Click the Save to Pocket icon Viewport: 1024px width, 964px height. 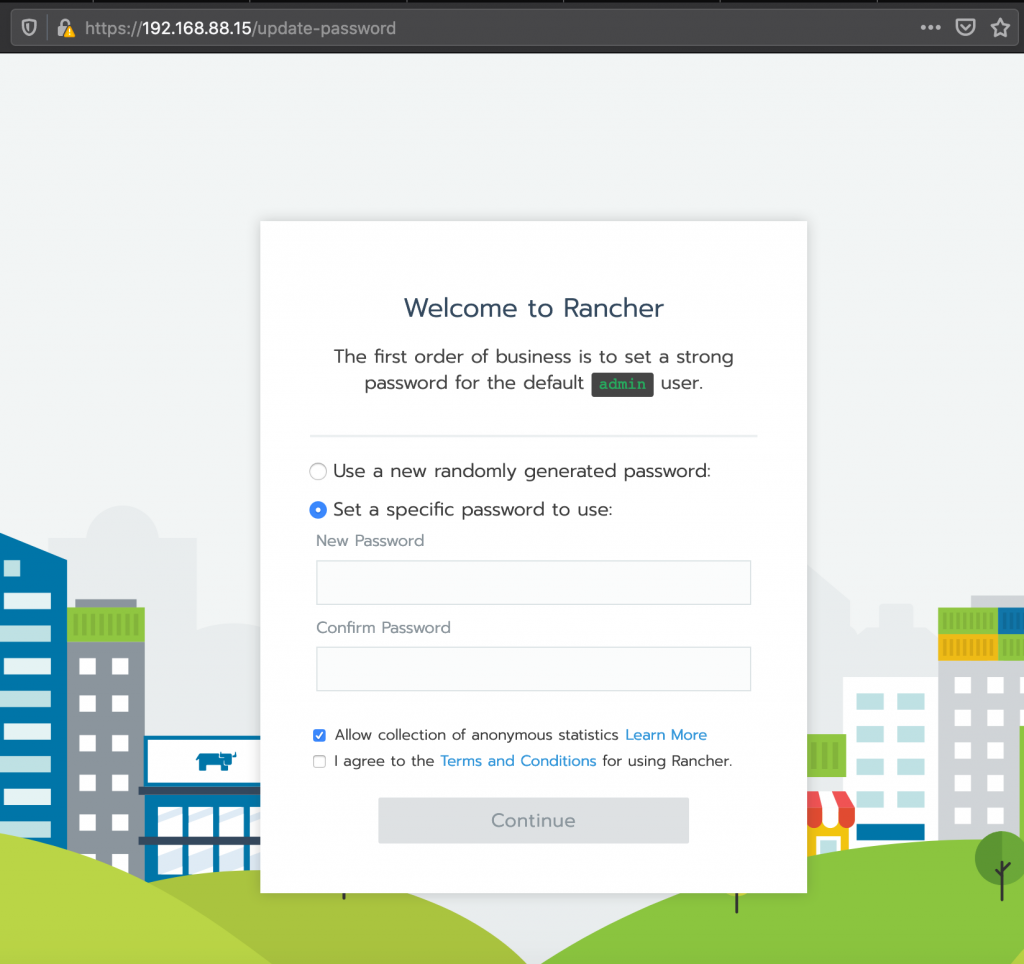965,28
